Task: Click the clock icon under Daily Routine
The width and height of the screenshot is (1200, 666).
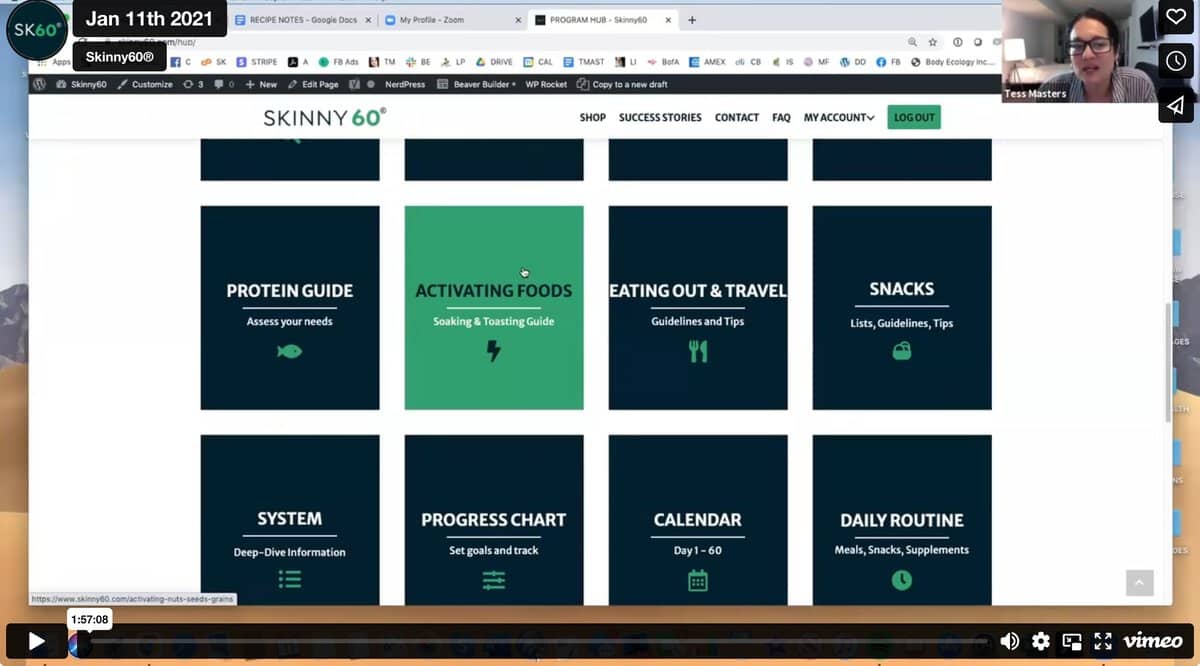Action: tap(902, 580)
